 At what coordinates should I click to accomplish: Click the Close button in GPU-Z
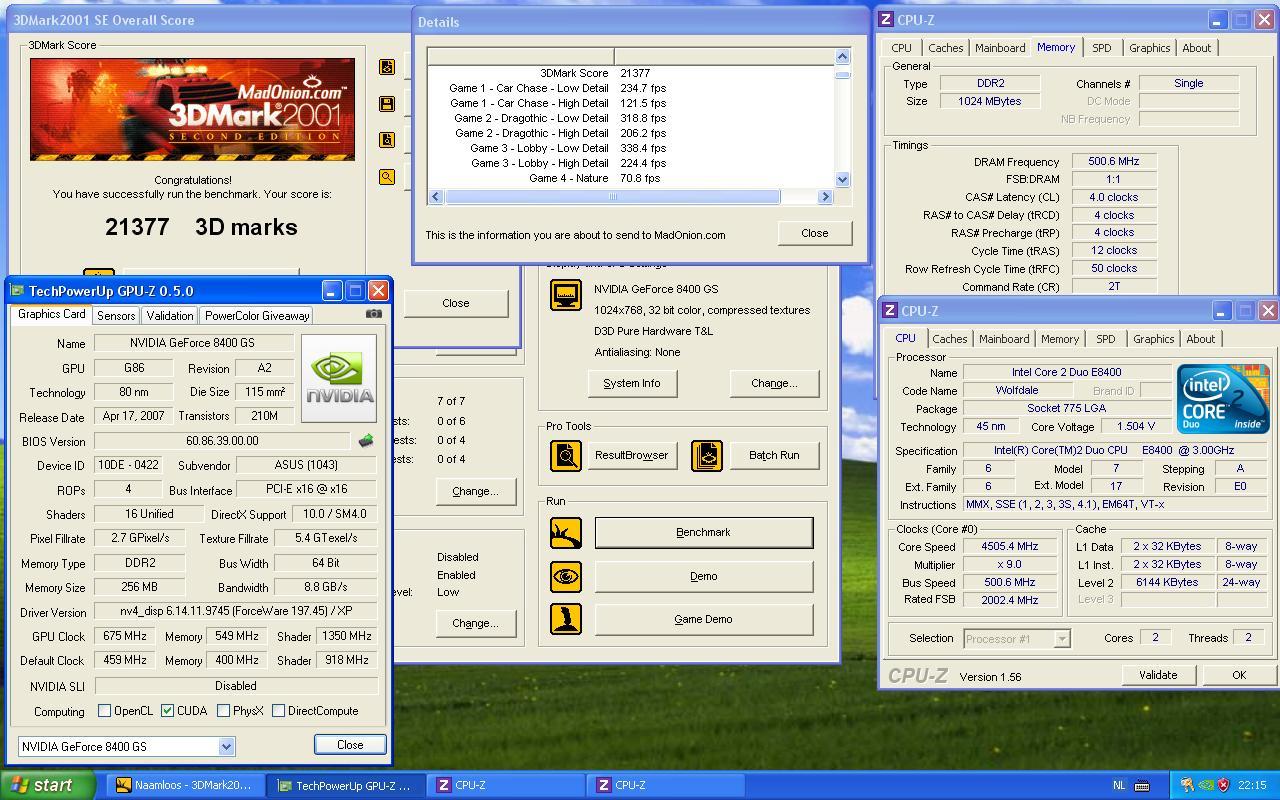point(350,745)
